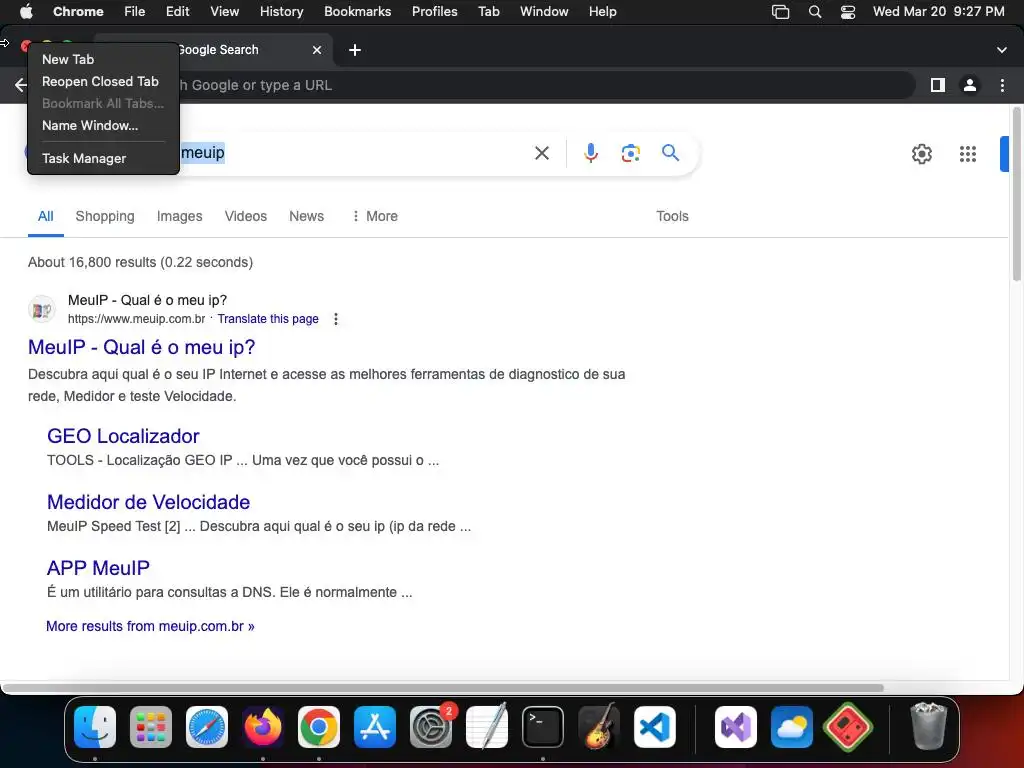The height and width of the screenshot is (768, 1024).
Task: Open MeuIP - Qual é o meu ip? result
Action: tap(142, 347)
